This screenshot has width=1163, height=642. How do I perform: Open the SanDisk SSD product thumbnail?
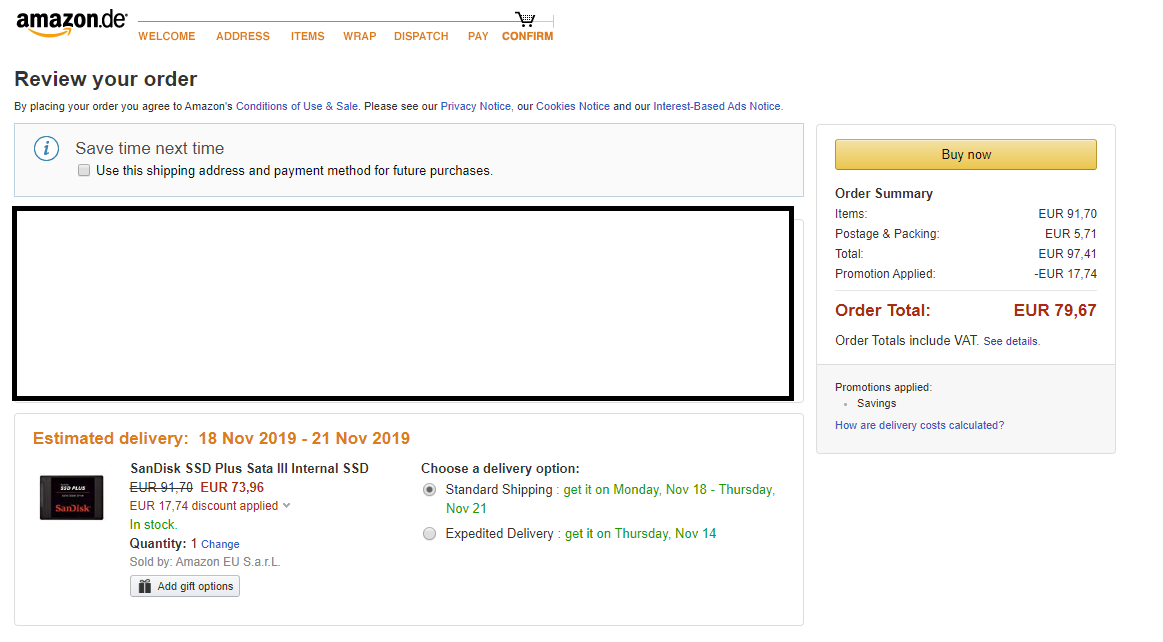click(71, 497)
